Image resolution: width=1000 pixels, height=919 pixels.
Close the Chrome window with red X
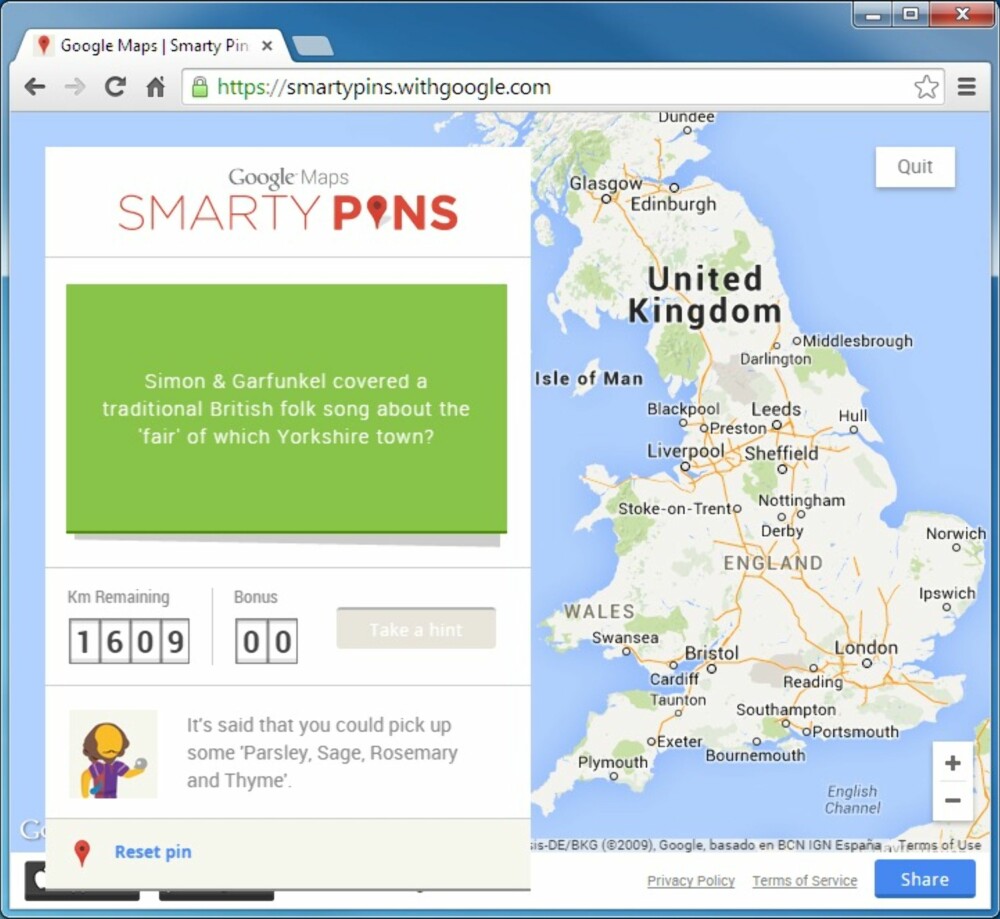click(962, 14)
